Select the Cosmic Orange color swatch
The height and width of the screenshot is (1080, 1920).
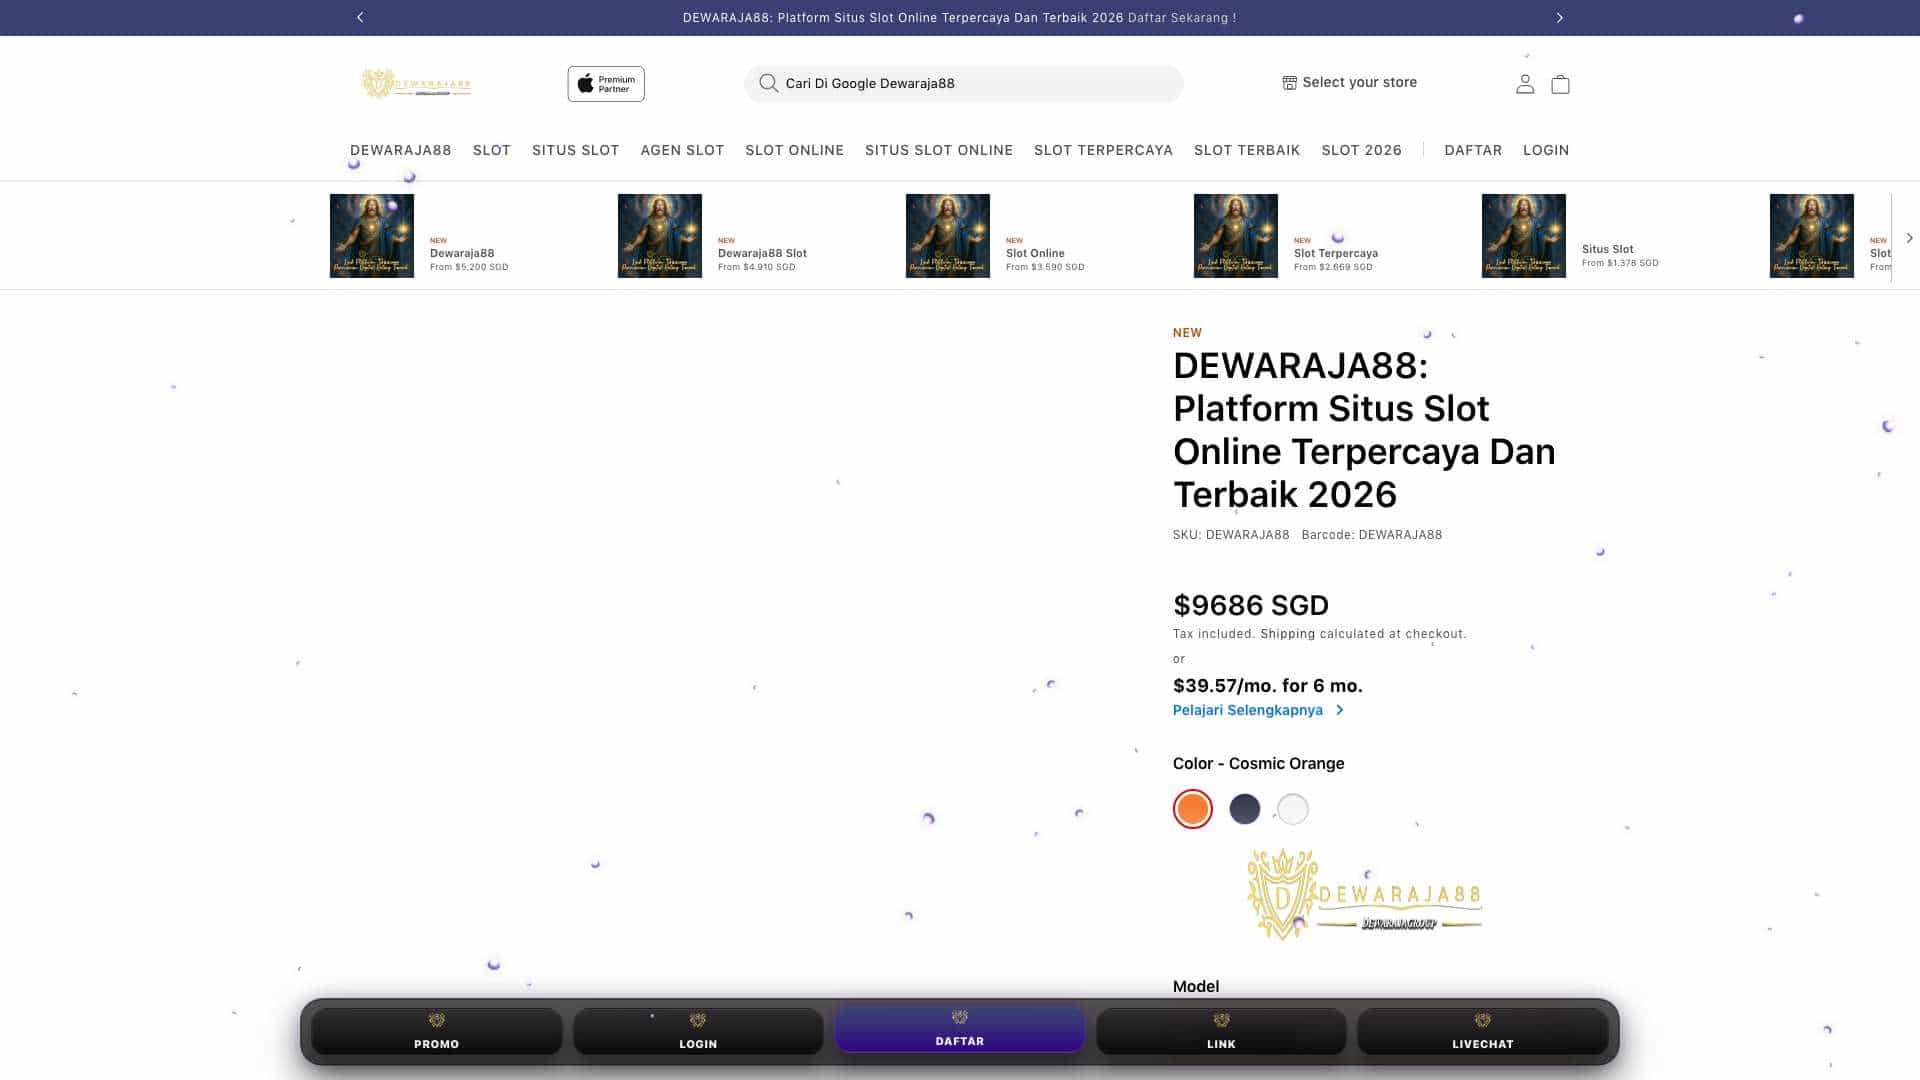tap(1192, 809)
